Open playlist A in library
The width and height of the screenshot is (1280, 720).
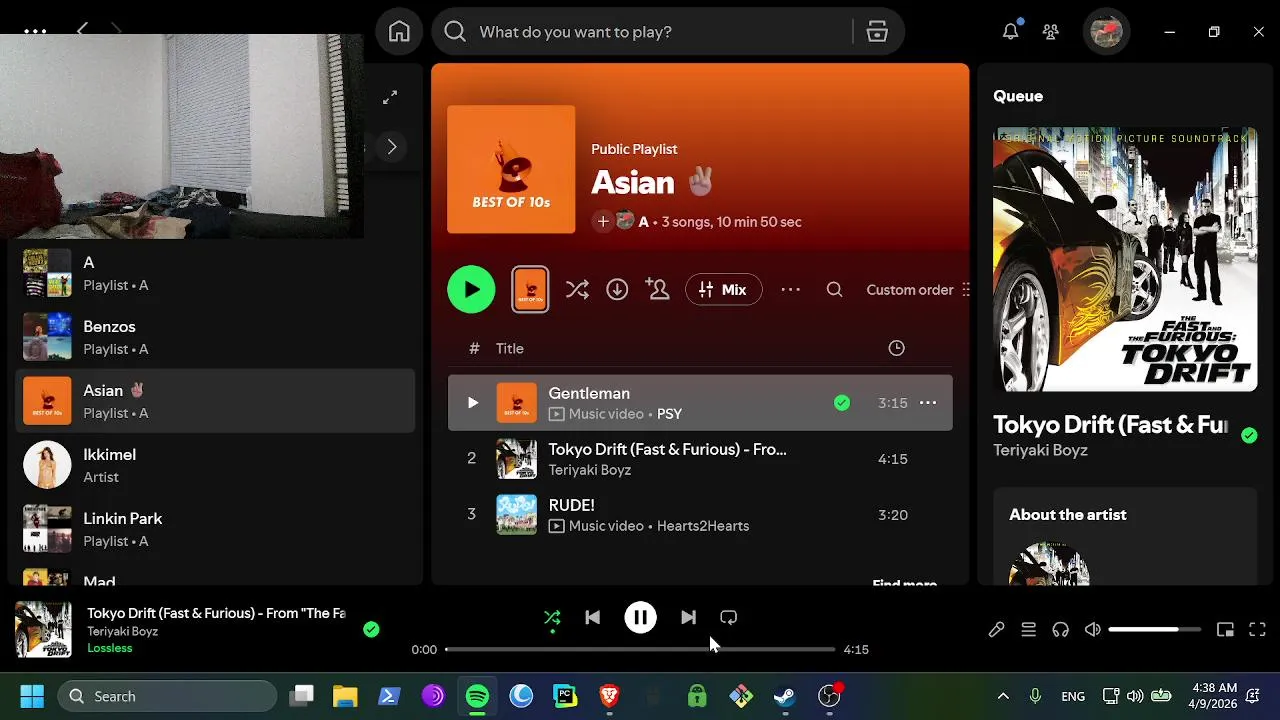(215, 273)
